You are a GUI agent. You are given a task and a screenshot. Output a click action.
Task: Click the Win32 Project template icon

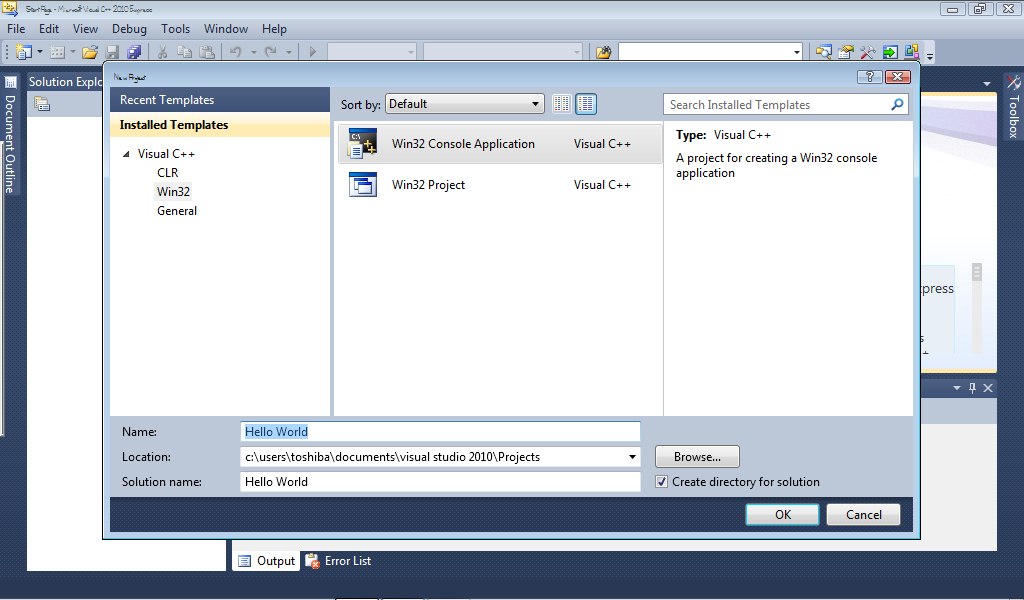click(x=362, y=185)
